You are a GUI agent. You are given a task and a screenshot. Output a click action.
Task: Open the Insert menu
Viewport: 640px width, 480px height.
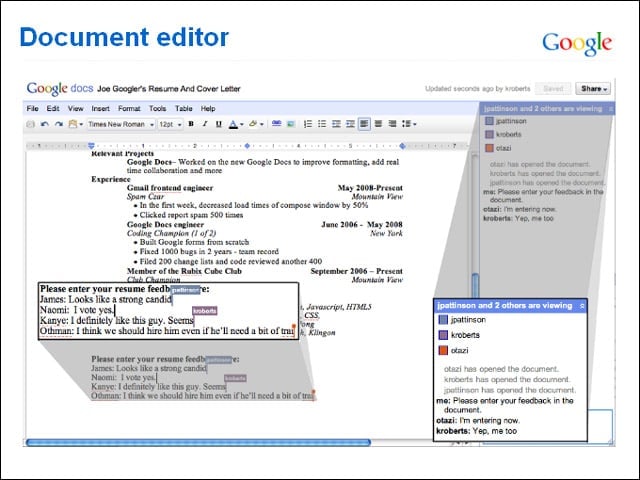pos(100,109)
